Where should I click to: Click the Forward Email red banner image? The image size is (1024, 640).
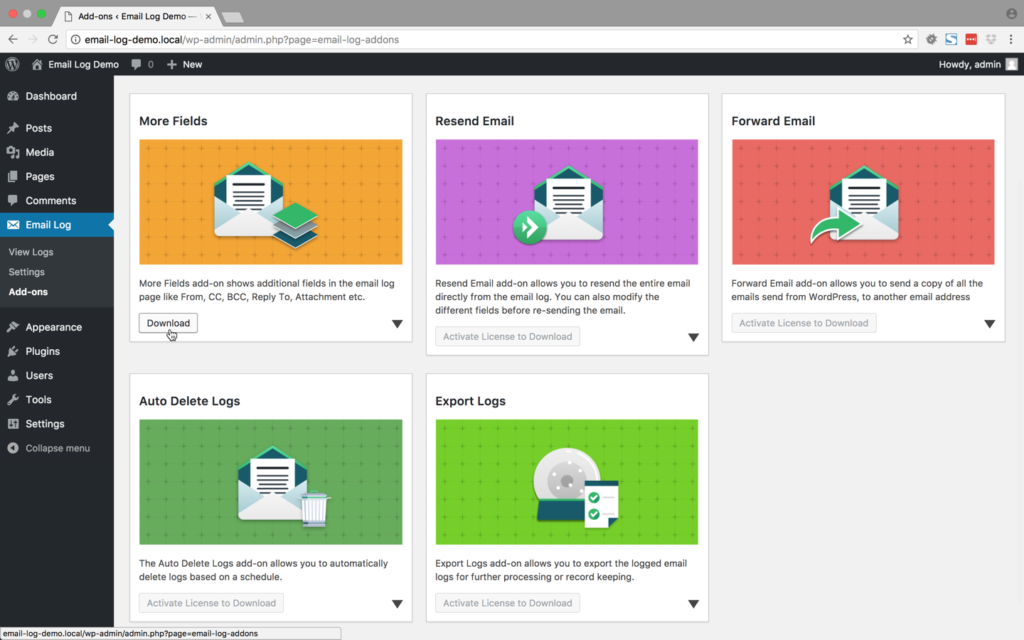point(863,202)
